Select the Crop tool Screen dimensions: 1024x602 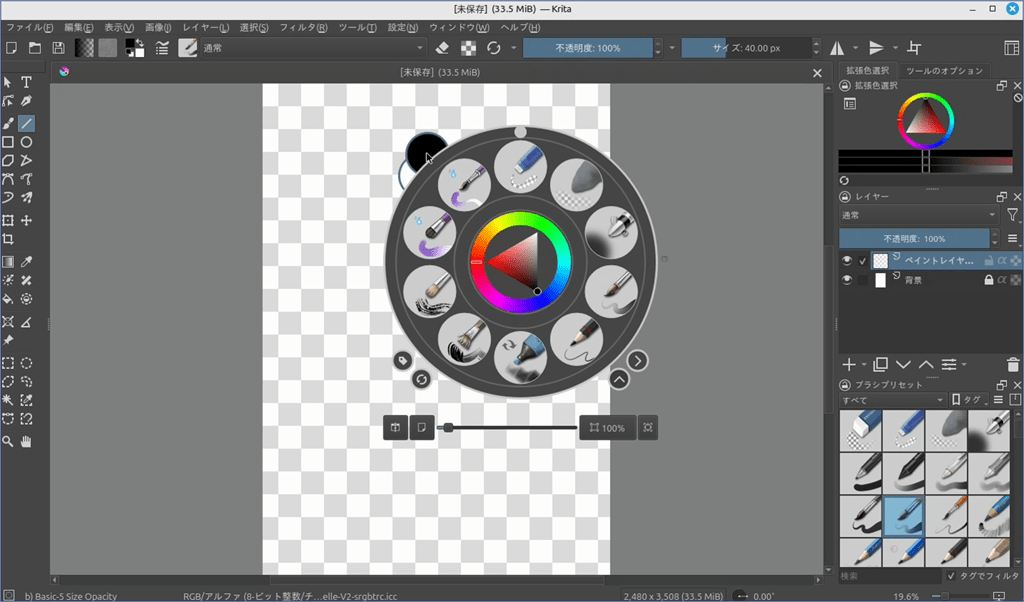point(8,240)
